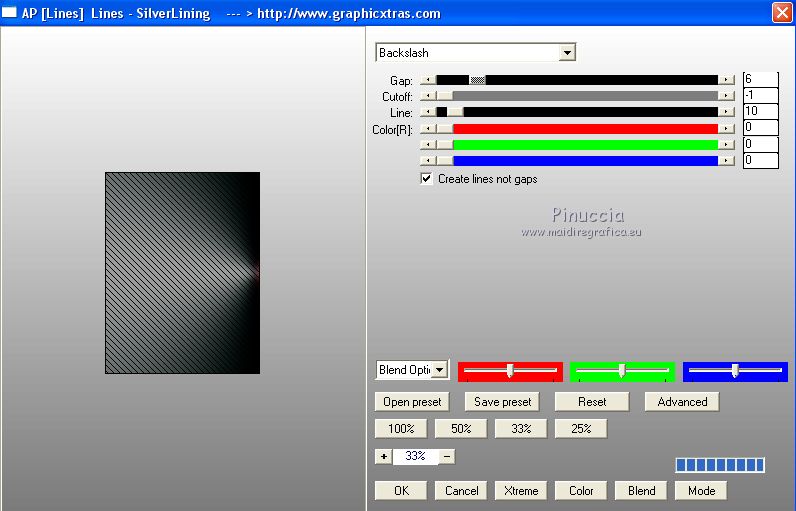Image resolution: width=796 pixels, height=511 pixels.
Task: Confirm with the OK button
Action: click(x=401, y=491)
